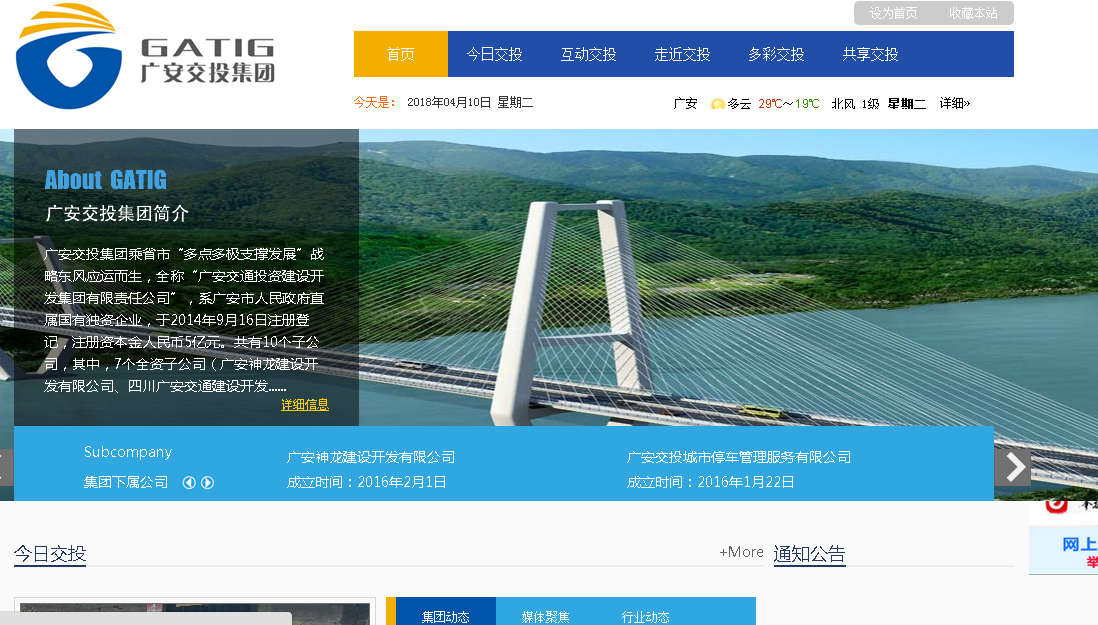Open the 今日交投 navigation menu

point(494,54)
